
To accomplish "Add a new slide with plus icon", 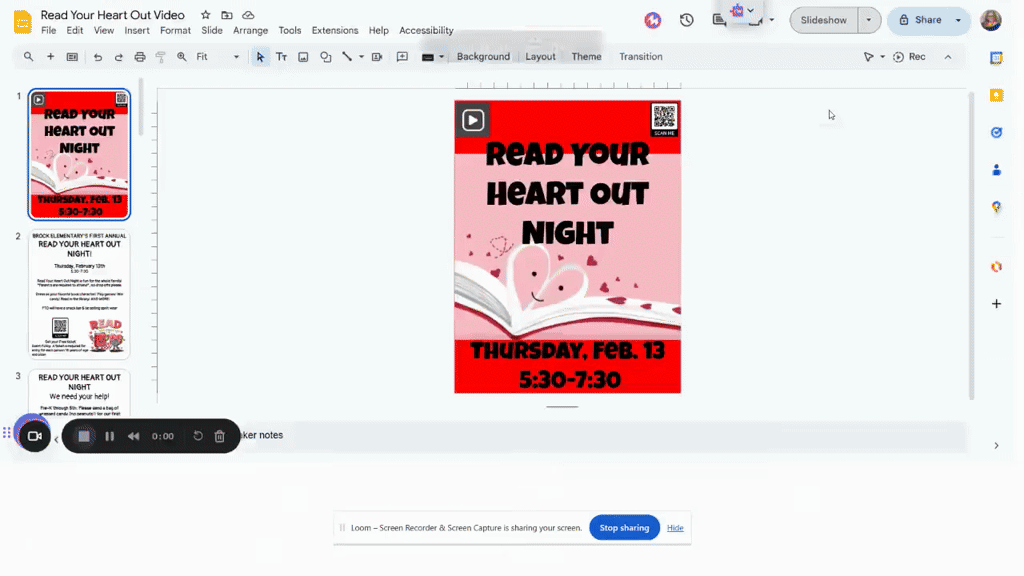I will tap(50, 57).
